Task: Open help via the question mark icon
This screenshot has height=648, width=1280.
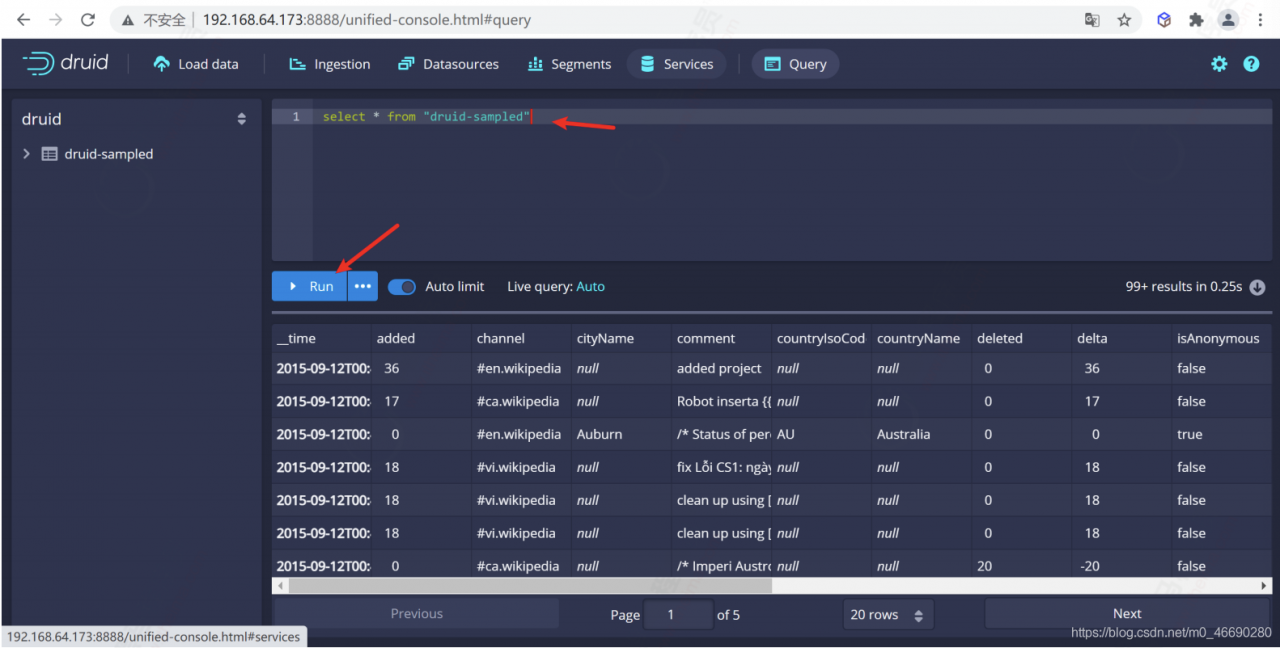Action: (1251, 64)
